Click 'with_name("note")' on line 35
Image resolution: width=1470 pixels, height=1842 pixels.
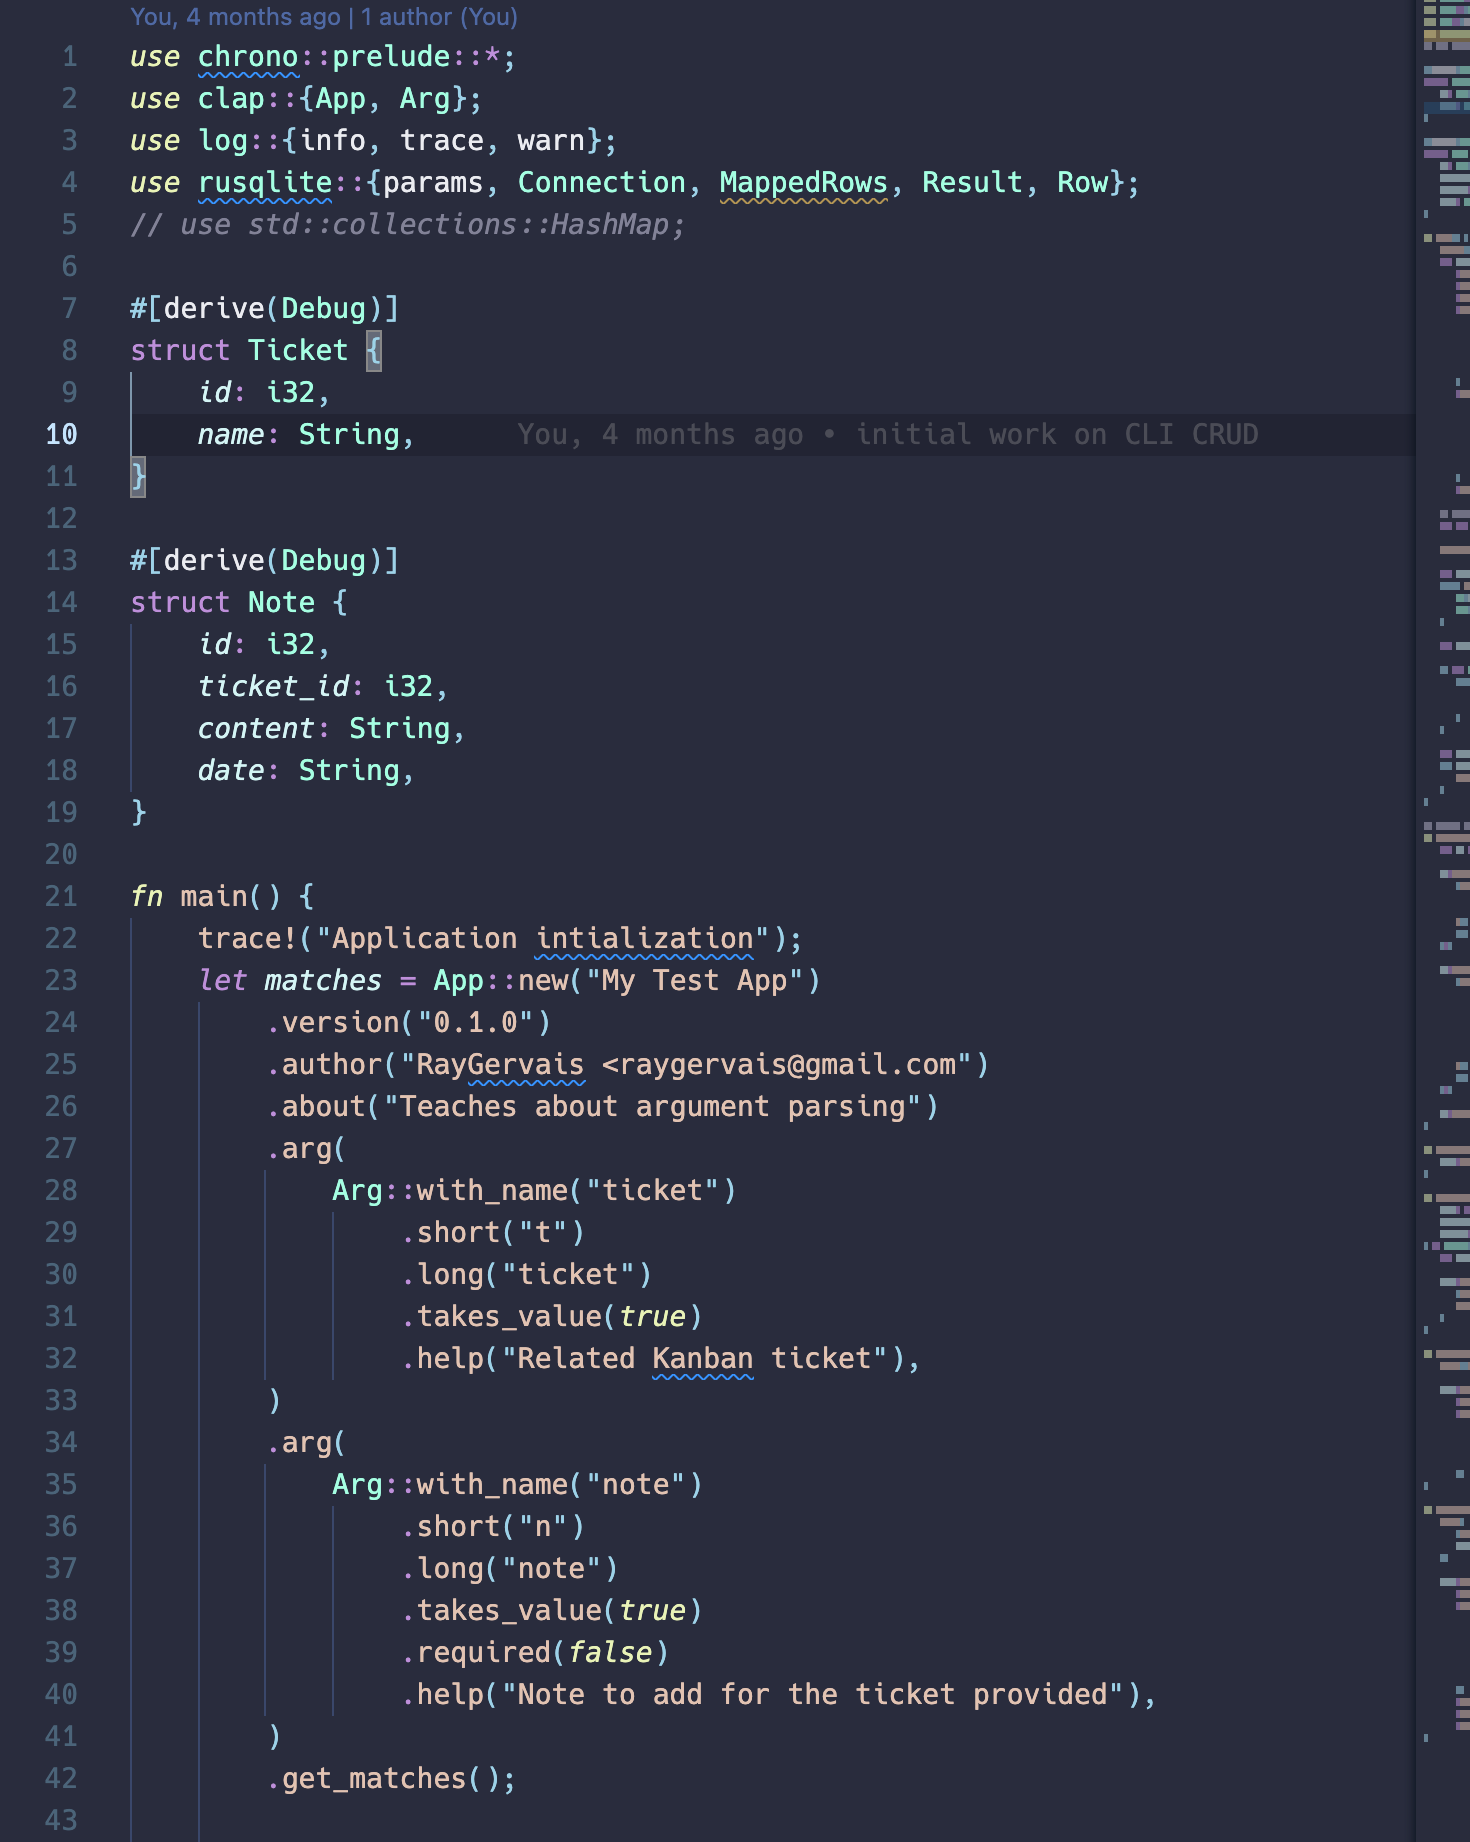click(x=559, y=1485)
